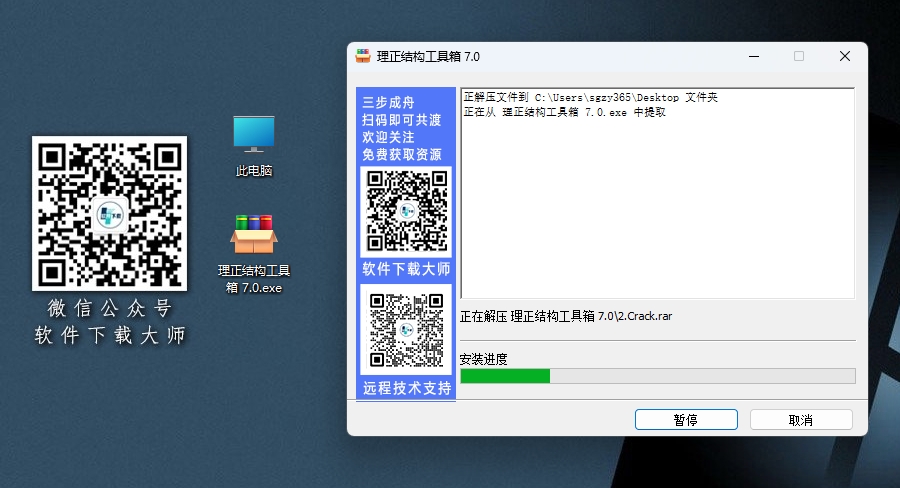
Task: Click the green 安装进度 progress bar
Action: coord(657,376)
